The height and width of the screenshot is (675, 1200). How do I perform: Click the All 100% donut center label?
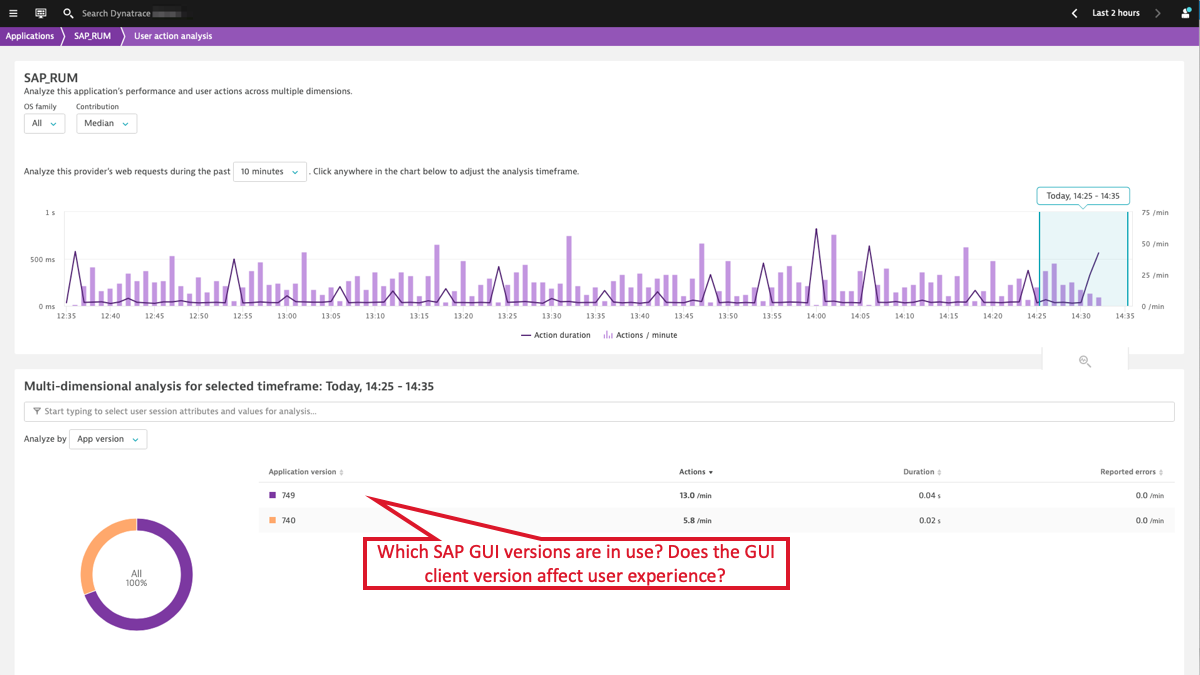click(136, 578)
